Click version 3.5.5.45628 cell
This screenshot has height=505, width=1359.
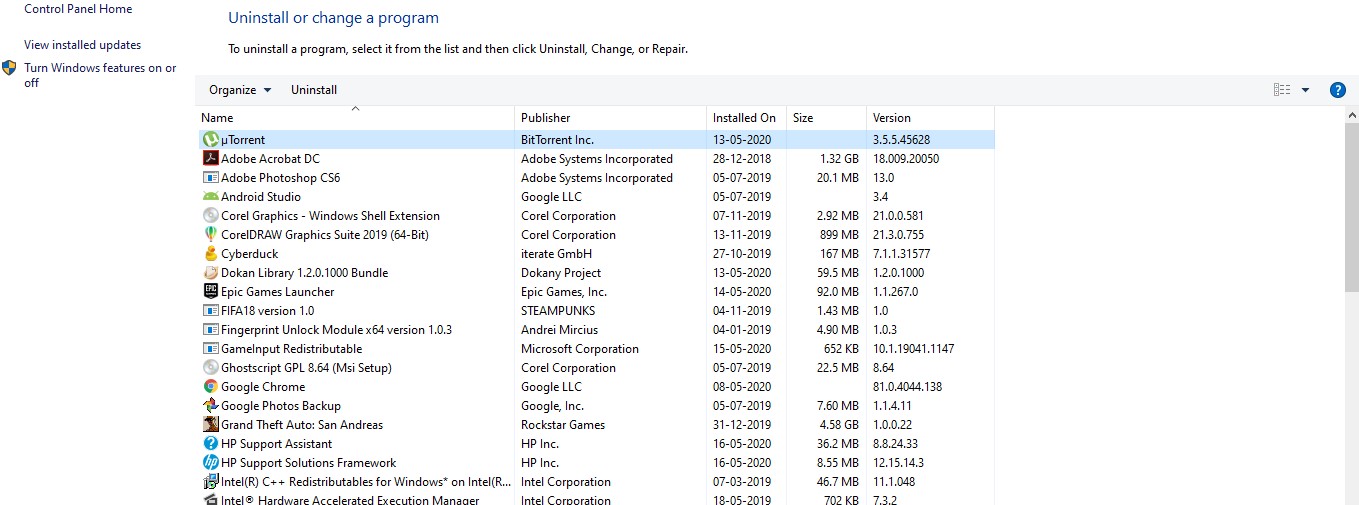pyautogui.click(x=901, y=140)
